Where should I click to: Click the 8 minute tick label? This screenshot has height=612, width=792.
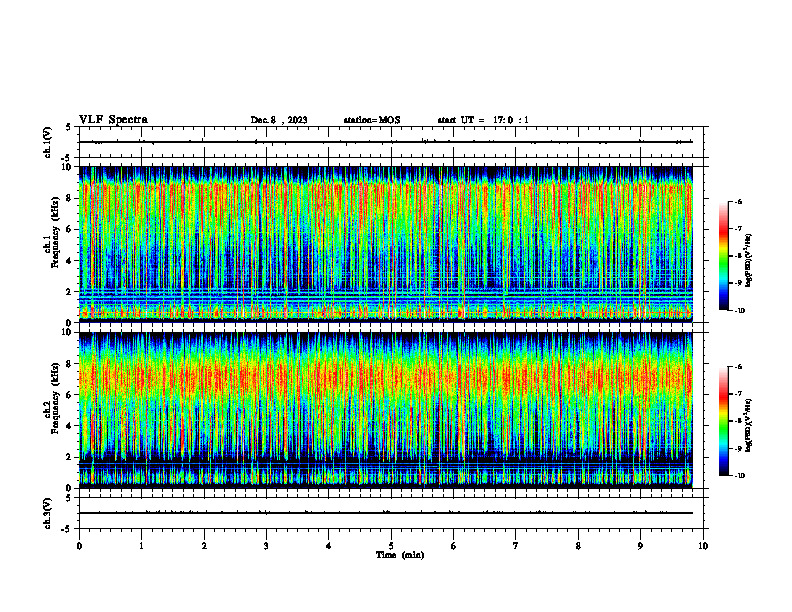578,546
